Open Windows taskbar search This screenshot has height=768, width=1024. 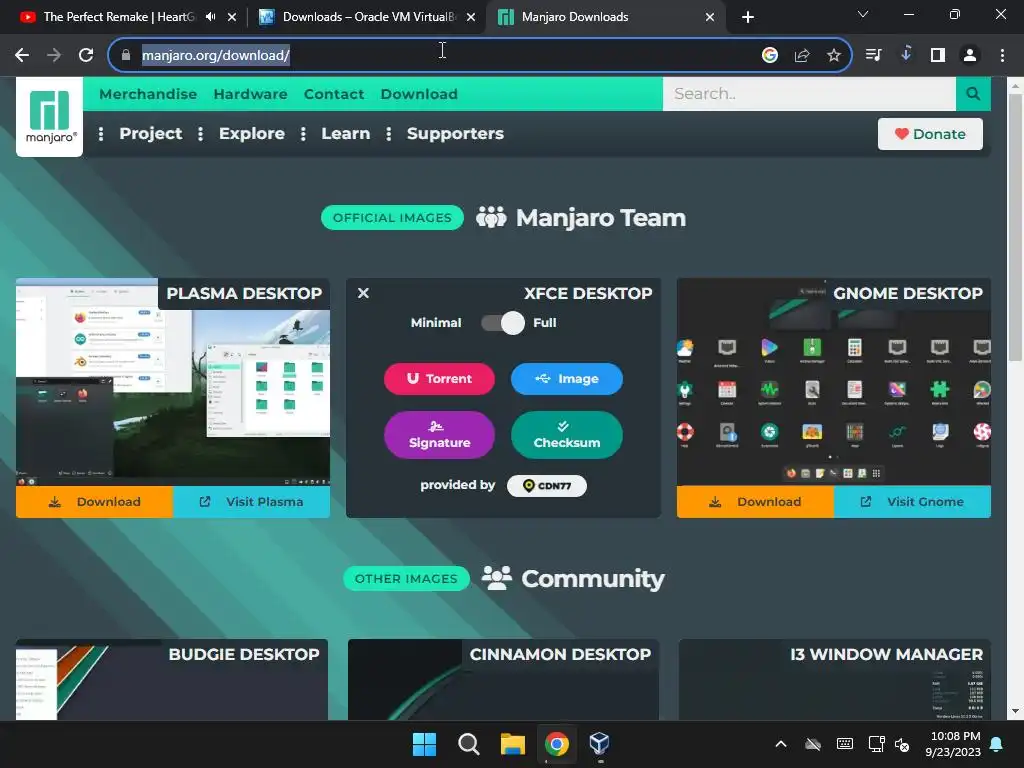pyautogui.click(x=468, y=744)
